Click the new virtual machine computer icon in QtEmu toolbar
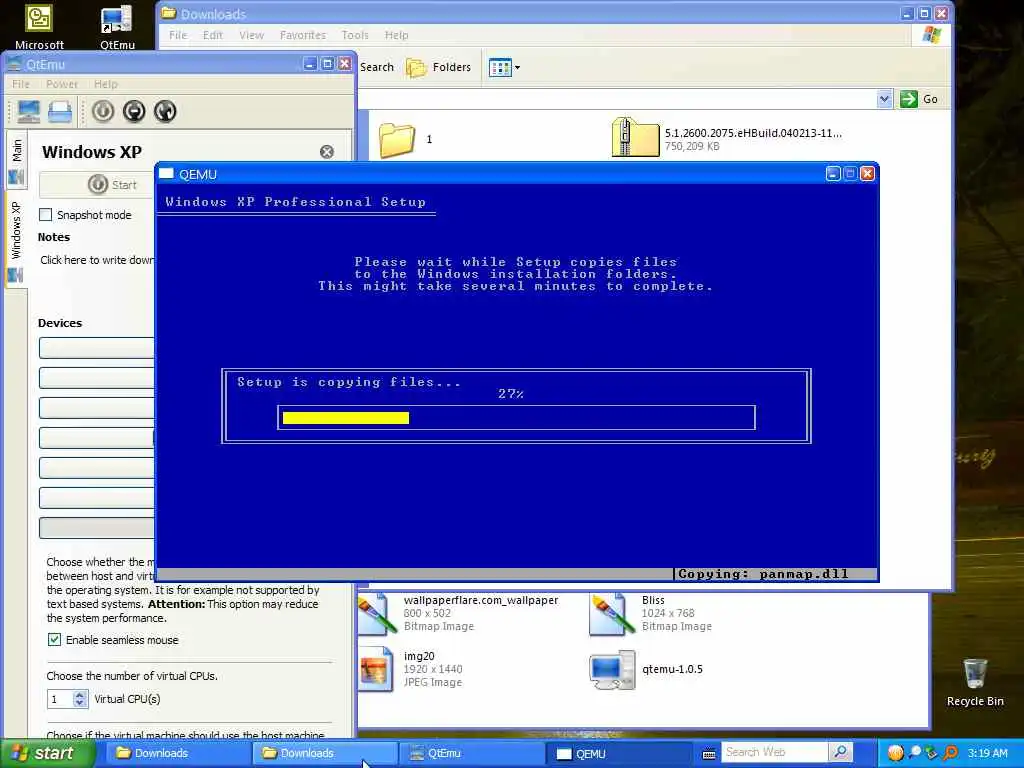 point(28,112)
